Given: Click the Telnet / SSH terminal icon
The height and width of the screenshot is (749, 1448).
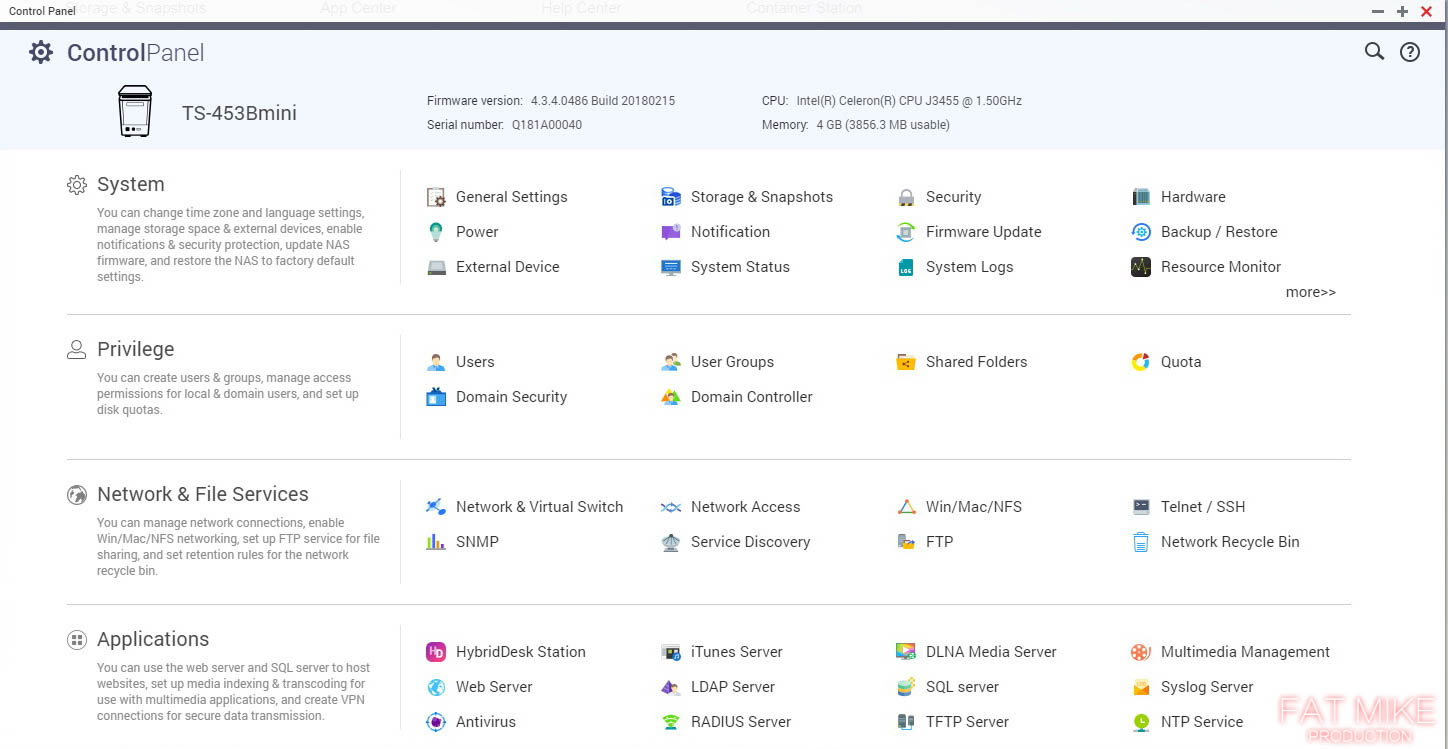Looking at the screenshot, I should click(x=1141, y=507).
